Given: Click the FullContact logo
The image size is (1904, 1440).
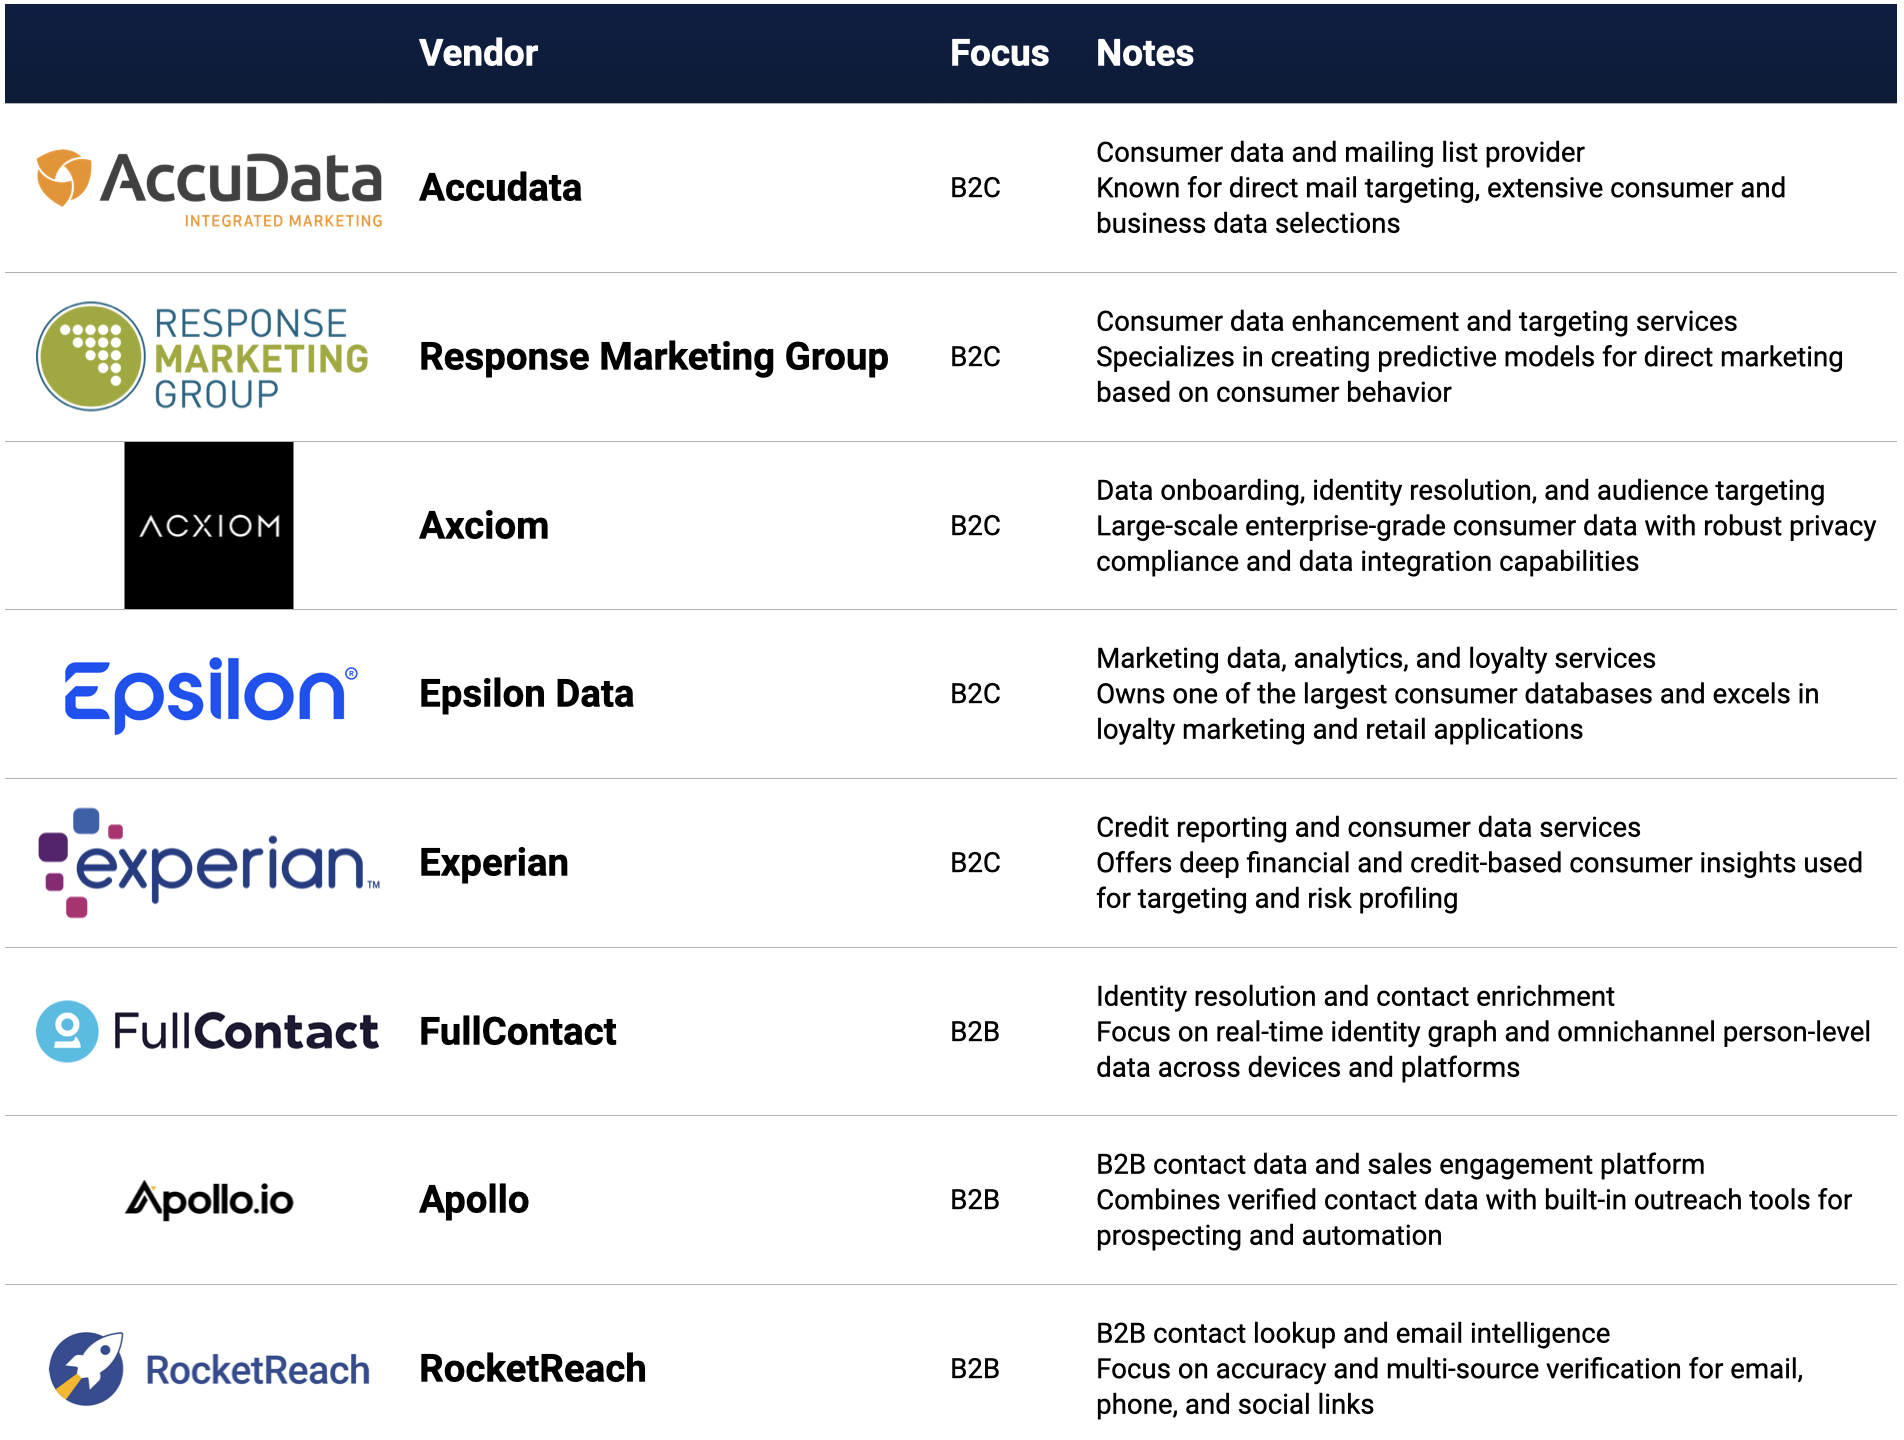Looking at the screenshot, I should click(x=207, y=1031).
